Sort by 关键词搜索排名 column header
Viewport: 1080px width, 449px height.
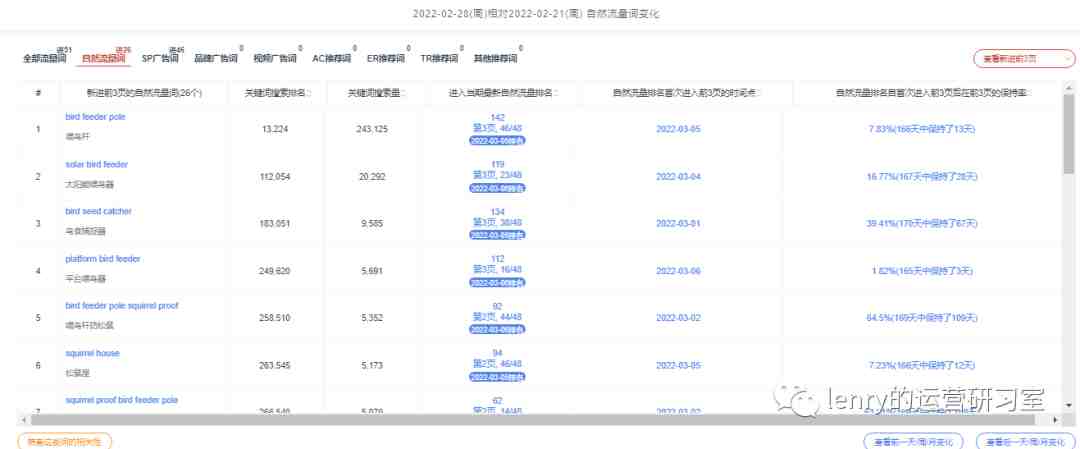pyautogui.click(x=278, y=92)
